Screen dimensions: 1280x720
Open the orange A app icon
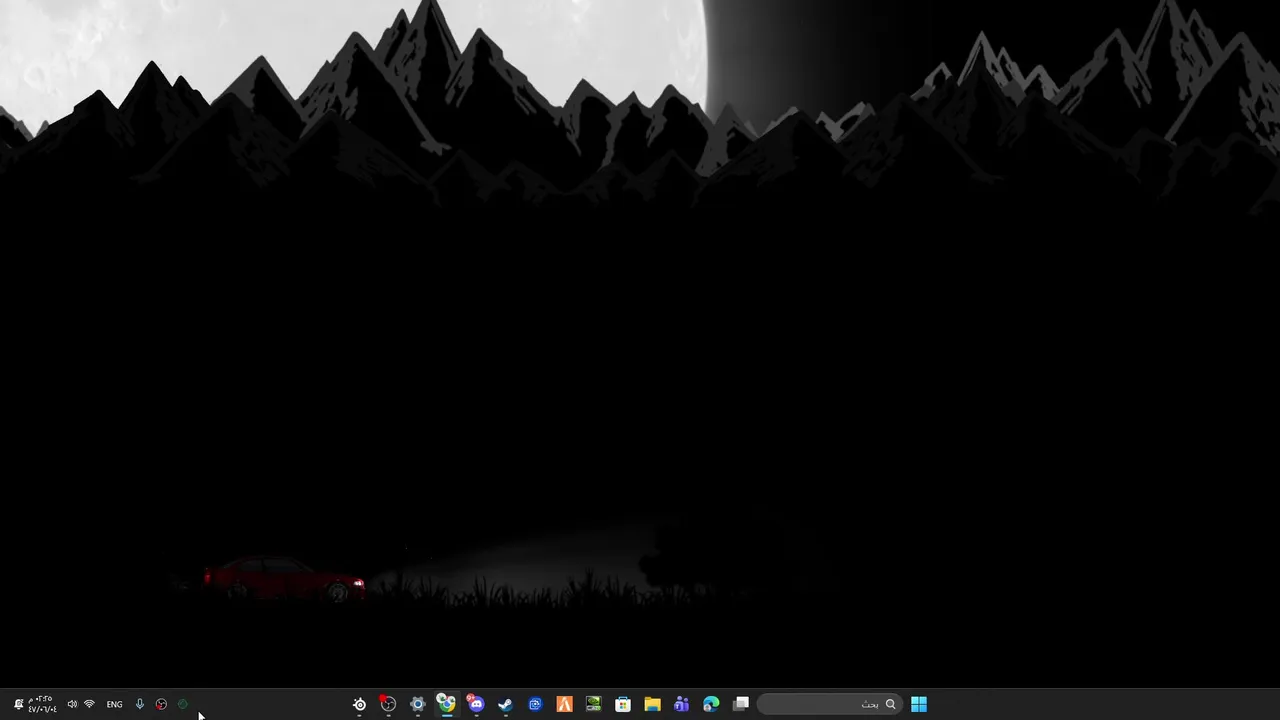[564, 704]
